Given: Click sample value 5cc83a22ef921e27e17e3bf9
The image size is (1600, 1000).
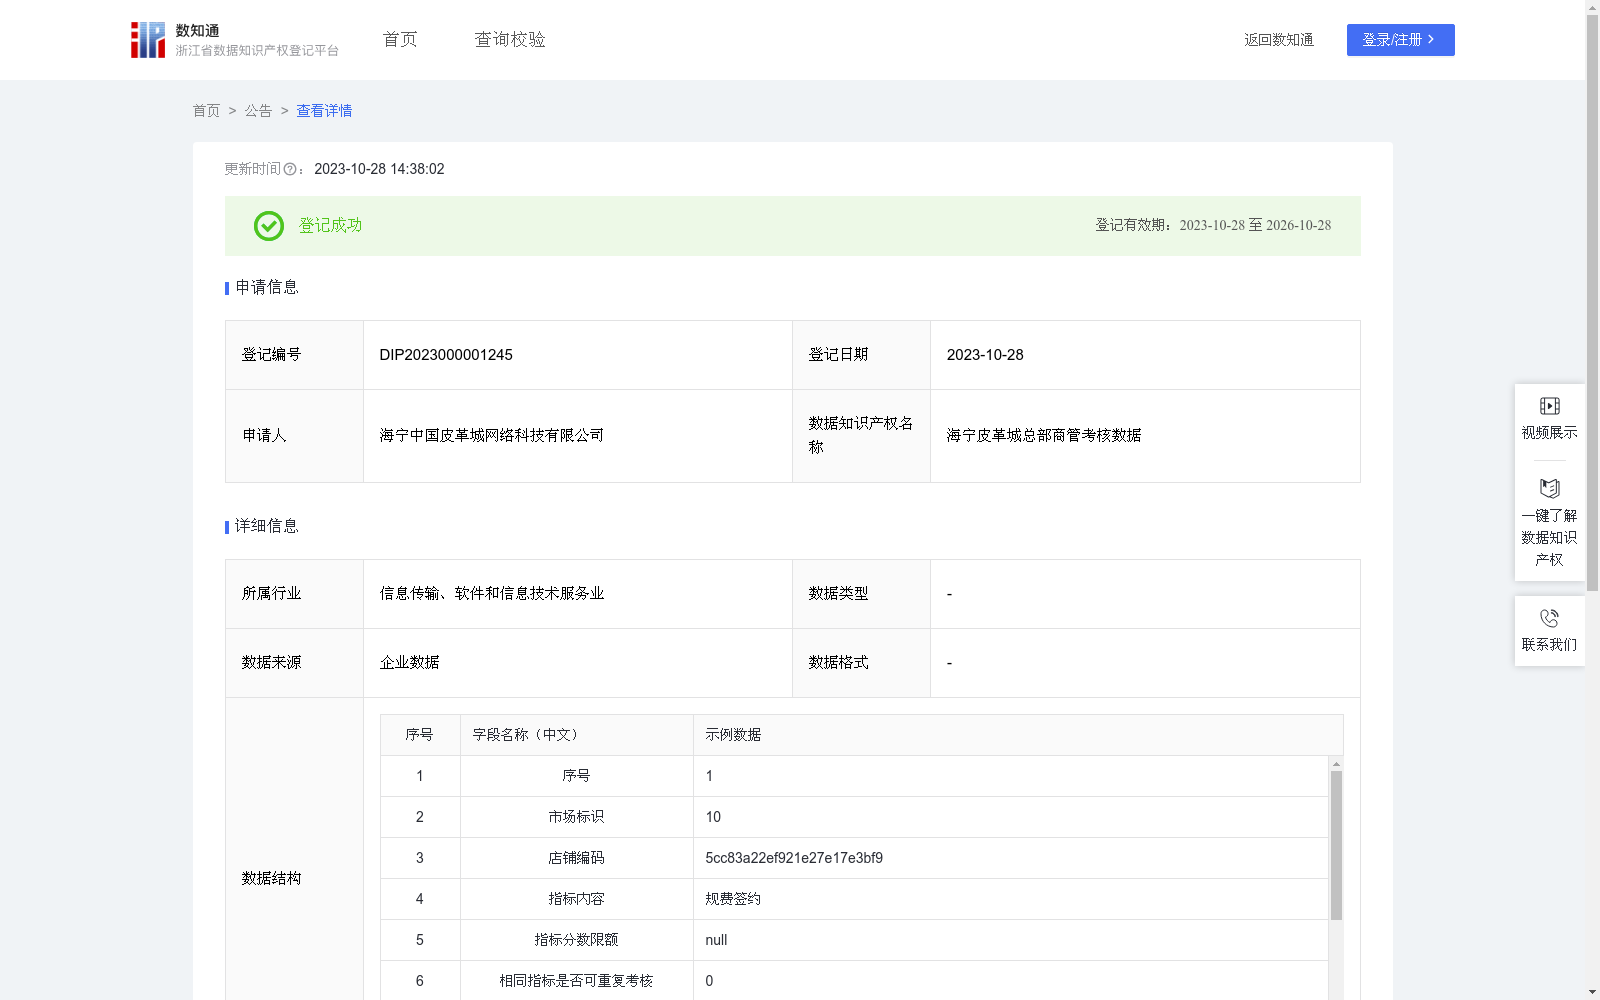Looking at the screenshot, I should coord(794,858).
